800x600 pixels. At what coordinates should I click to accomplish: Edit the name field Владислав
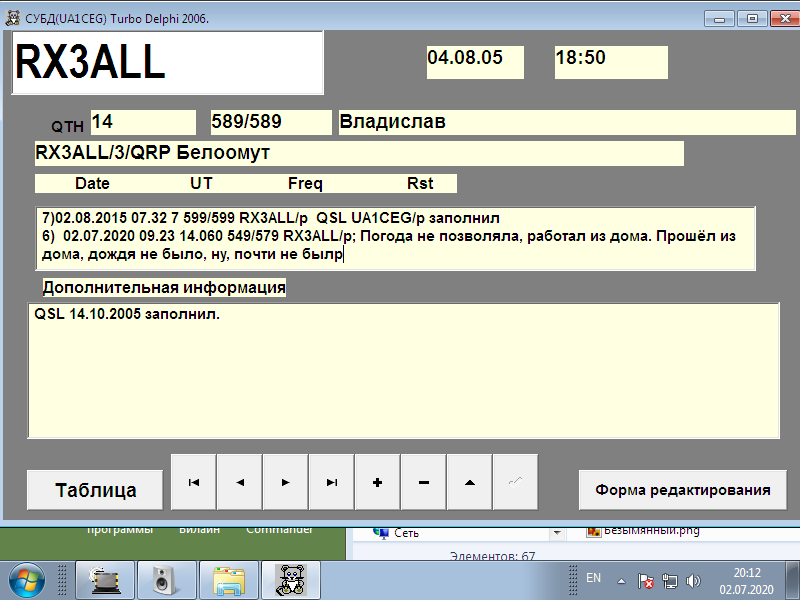(x=567, y=122)
